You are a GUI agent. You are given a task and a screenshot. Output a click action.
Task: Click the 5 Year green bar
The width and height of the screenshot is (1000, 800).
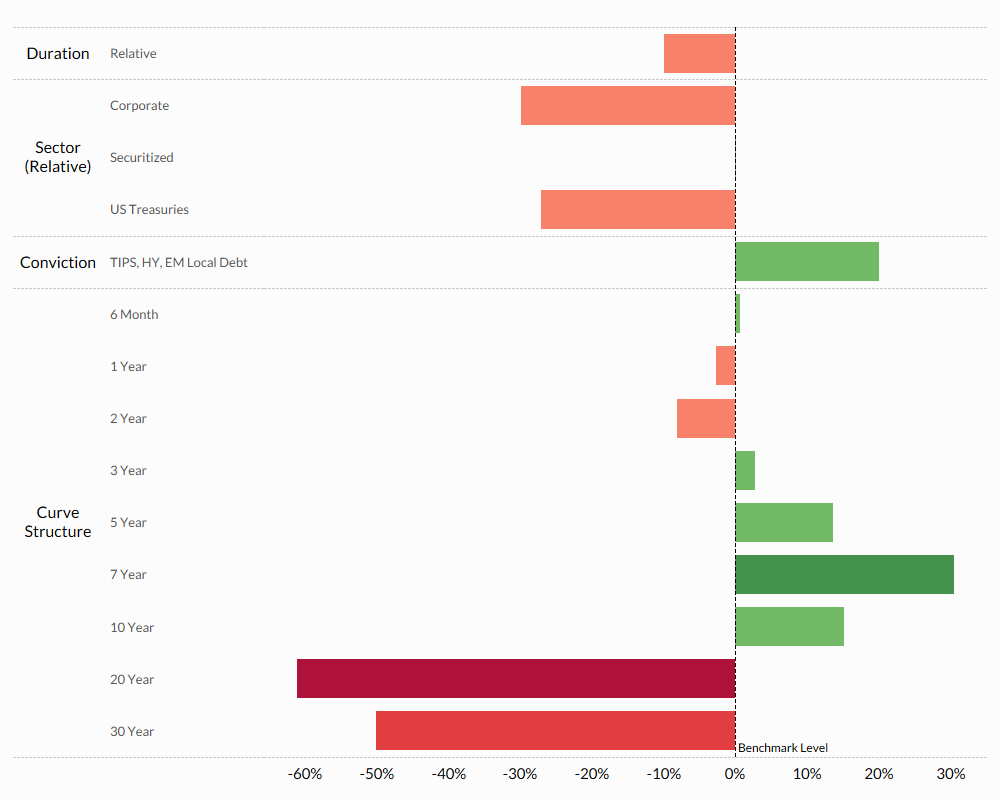coord(784,522)
